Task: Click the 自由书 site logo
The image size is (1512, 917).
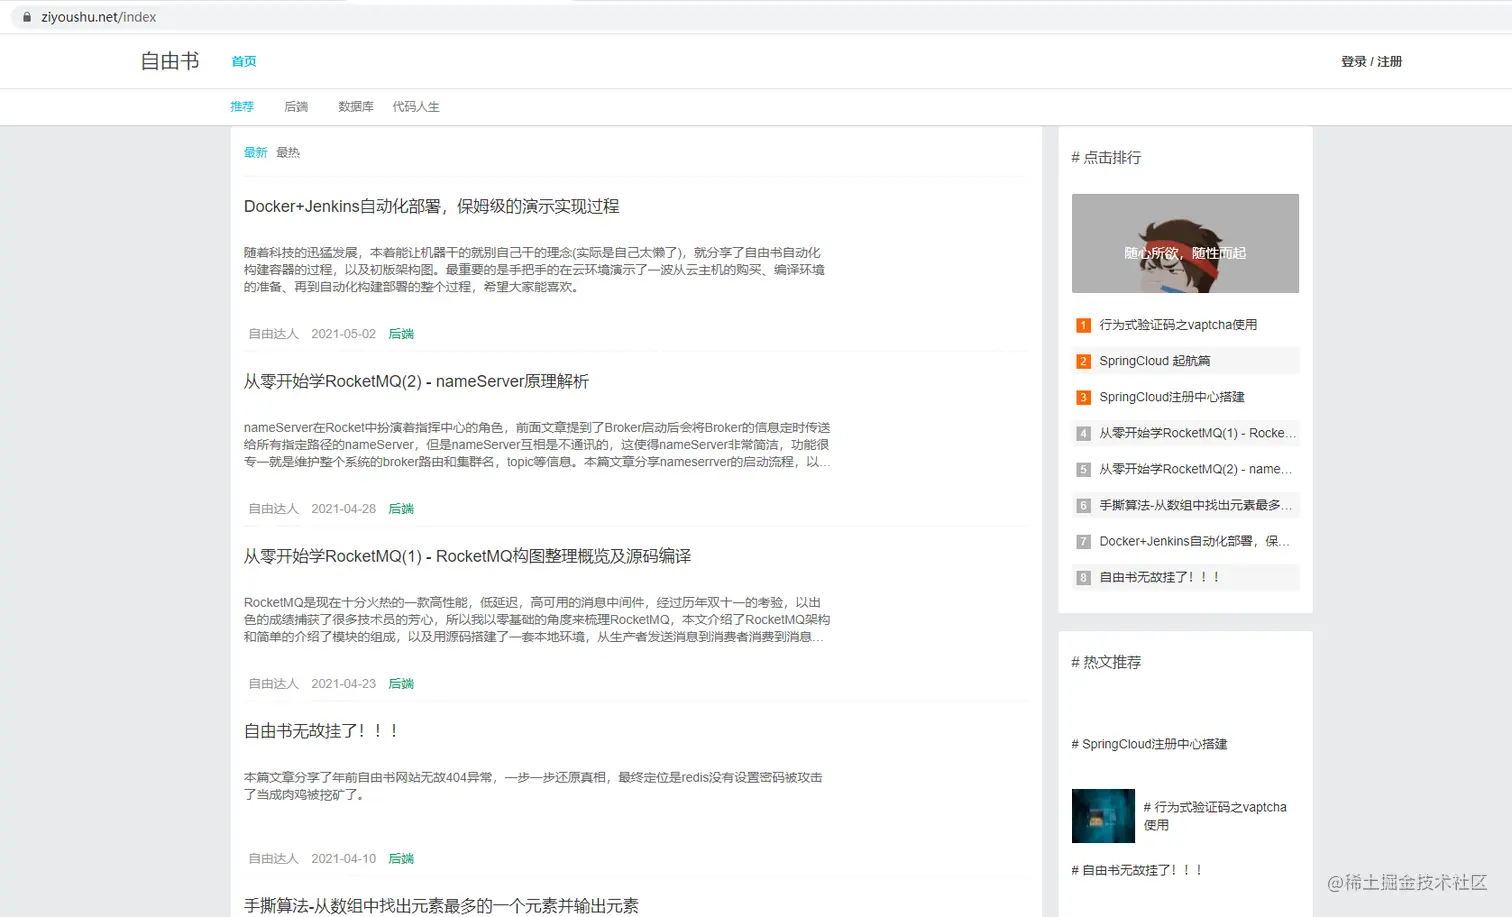Action: click(169, 61)
